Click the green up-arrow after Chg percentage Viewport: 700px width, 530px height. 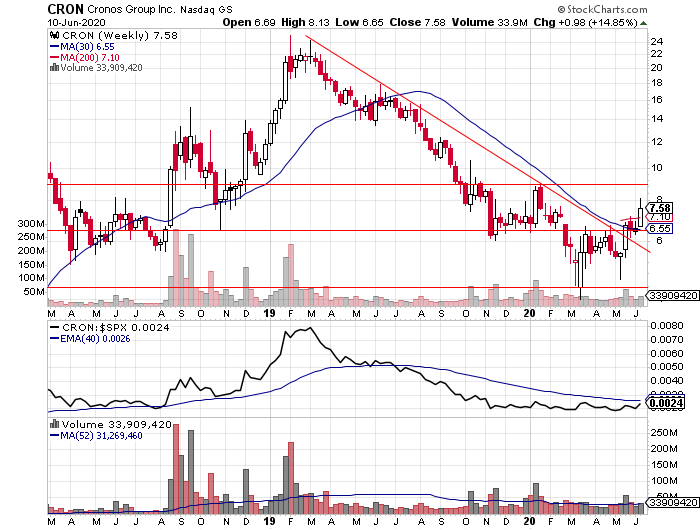coord(643,23)
